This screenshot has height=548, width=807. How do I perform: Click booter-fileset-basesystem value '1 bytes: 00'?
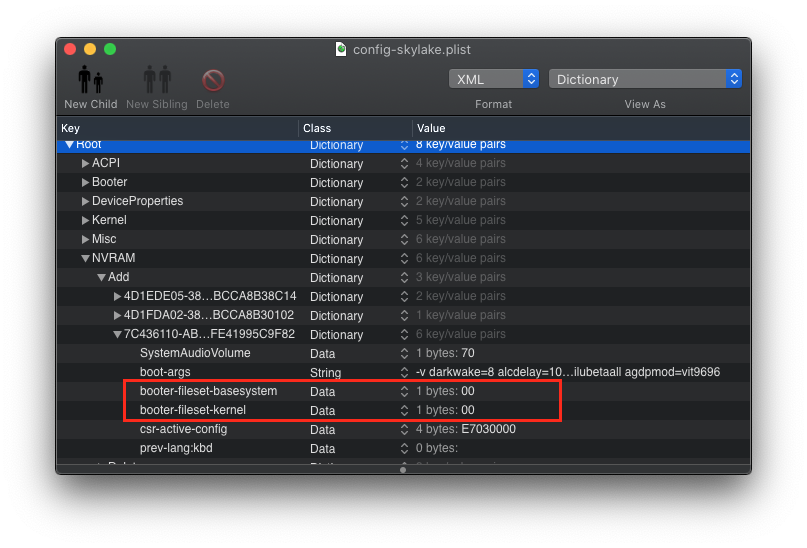pyautogui.click(x=445, y=391)
